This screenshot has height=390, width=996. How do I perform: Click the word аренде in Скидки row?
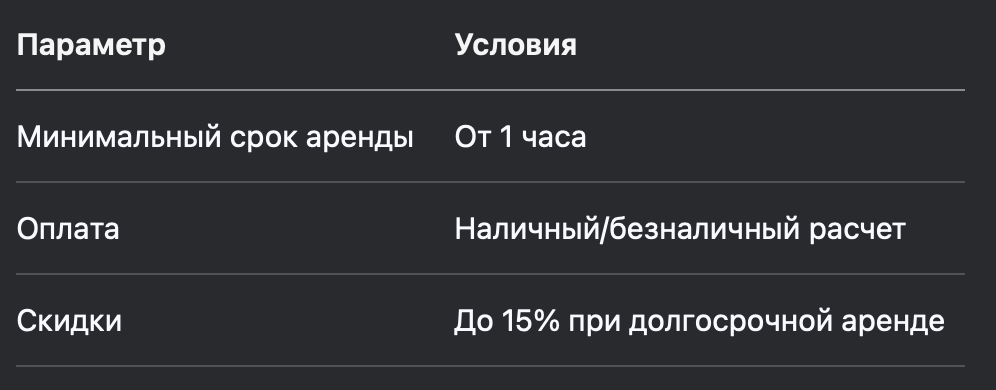point(892,323)
